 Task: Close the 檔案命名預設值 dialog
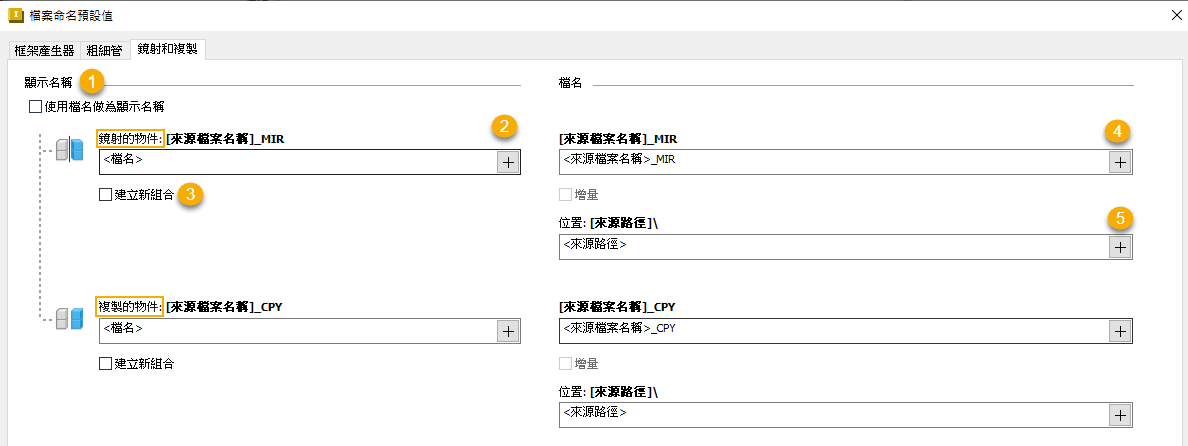(x=1174, y=14)
